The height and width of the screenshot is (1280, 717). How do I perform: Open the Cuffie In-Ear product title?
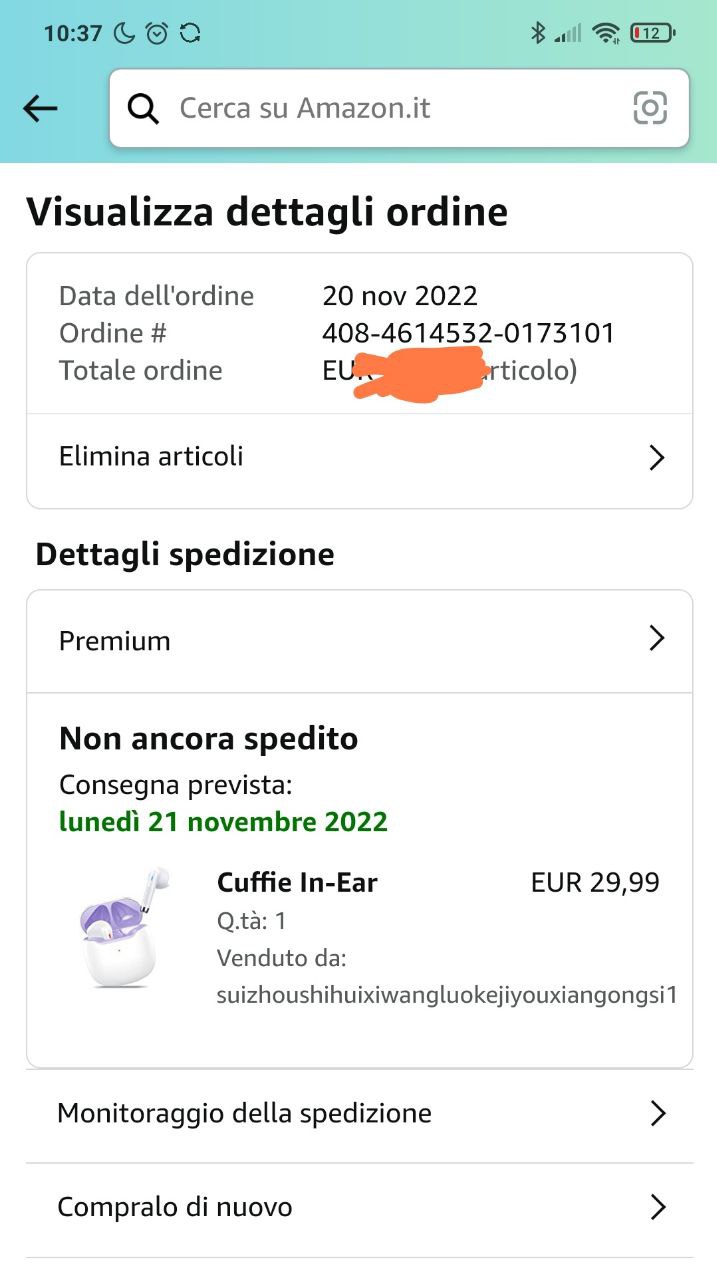pyautogui.click(x=297, y=882)
